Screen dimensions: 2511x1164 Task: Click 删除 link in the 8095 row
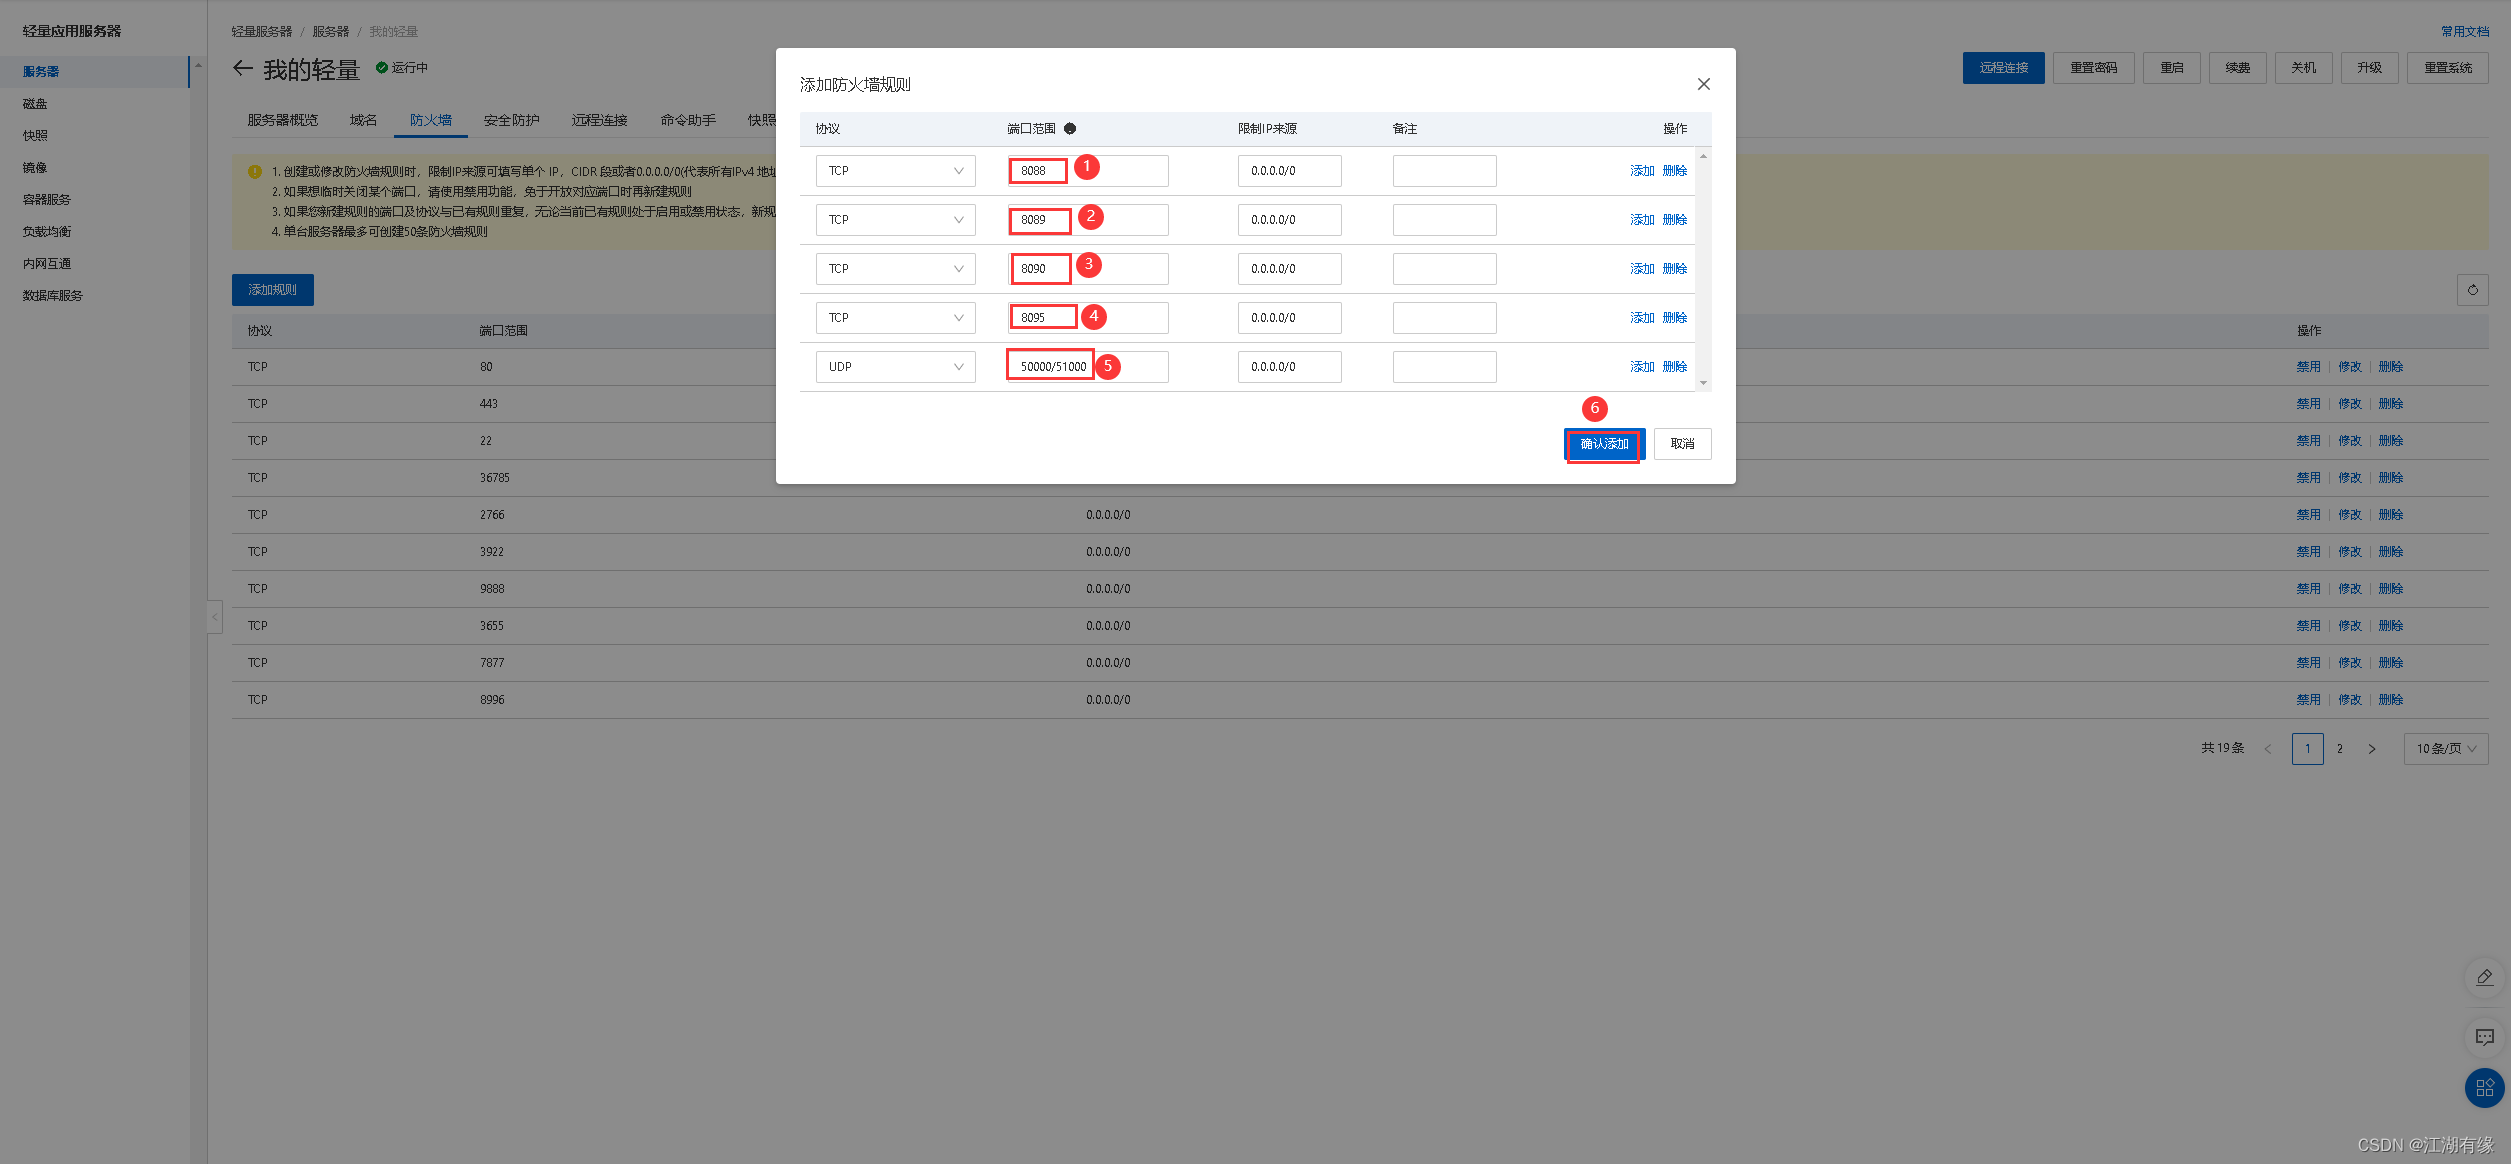[x=1674, y=318]
